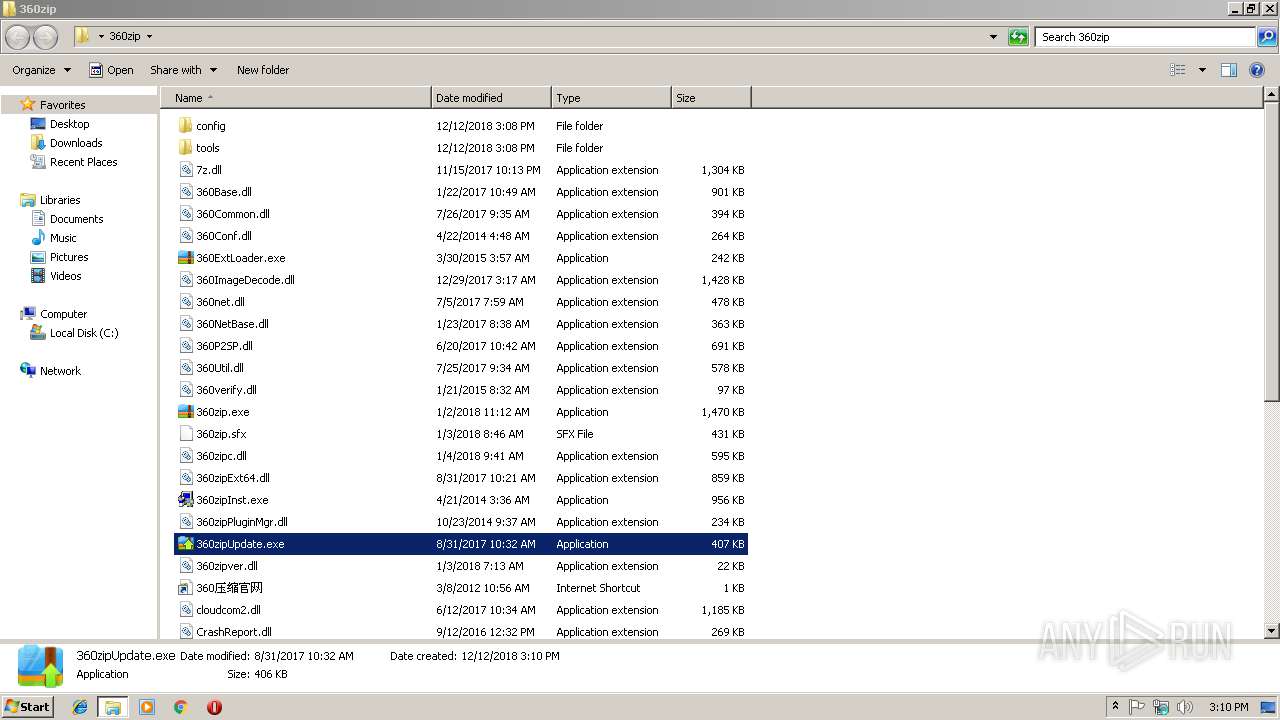Image resolution: width=1280 pixels, height=720 pixels.
Task: Open the Explorer folder taskbar button
Action: pos(113,707)
